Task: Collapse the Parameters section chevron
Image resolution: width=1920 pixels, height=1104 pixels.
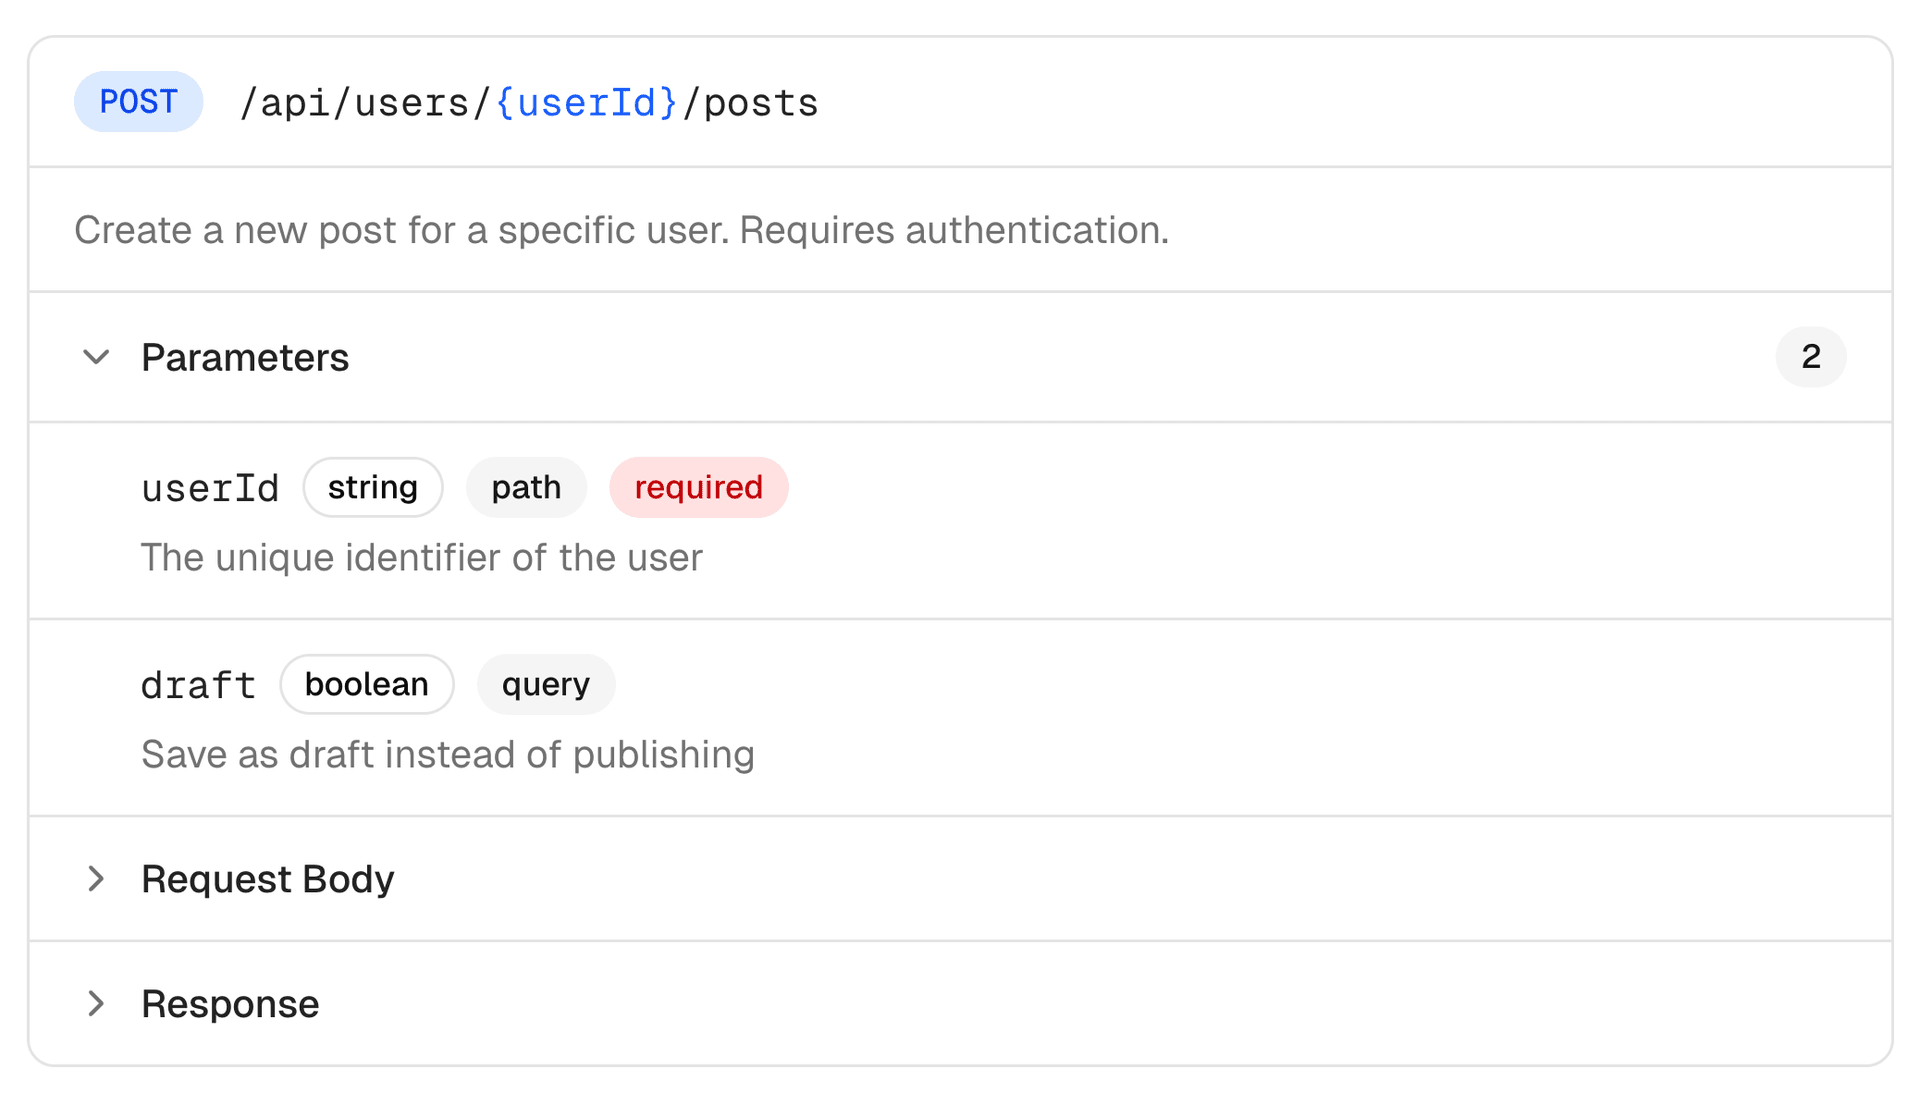Action: (x=96, y=357)
